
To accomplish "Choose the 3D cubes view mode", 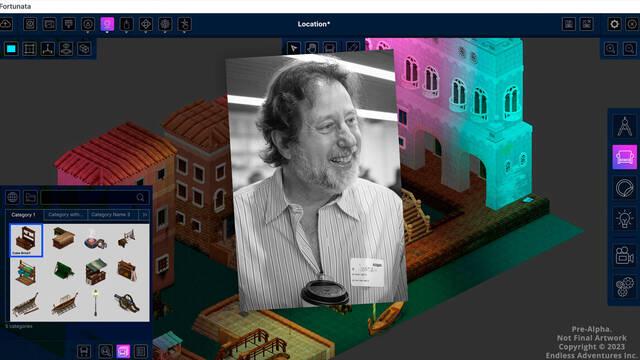I will click(x=84, y=49).
